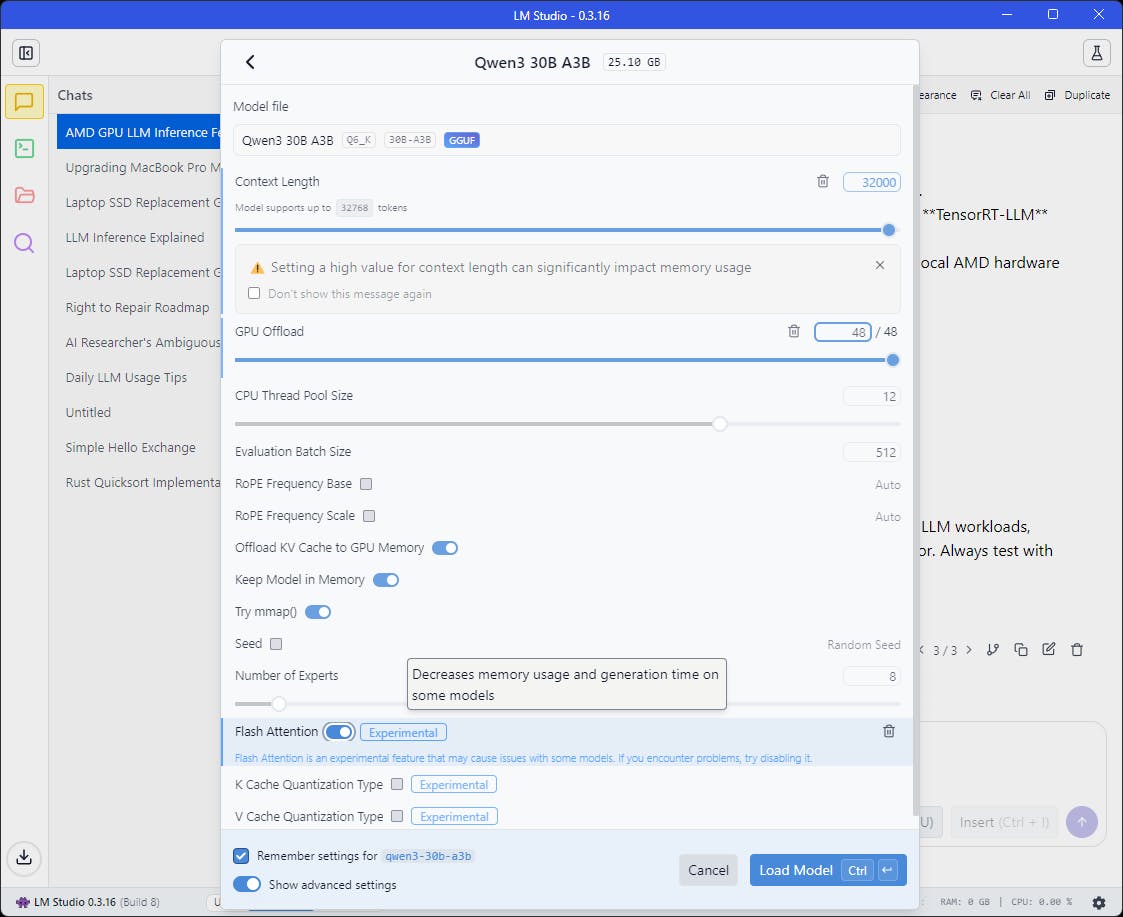Click the V Cache Experimental badge
This screenshot has width=1123, height=917.
pos(454,817)
